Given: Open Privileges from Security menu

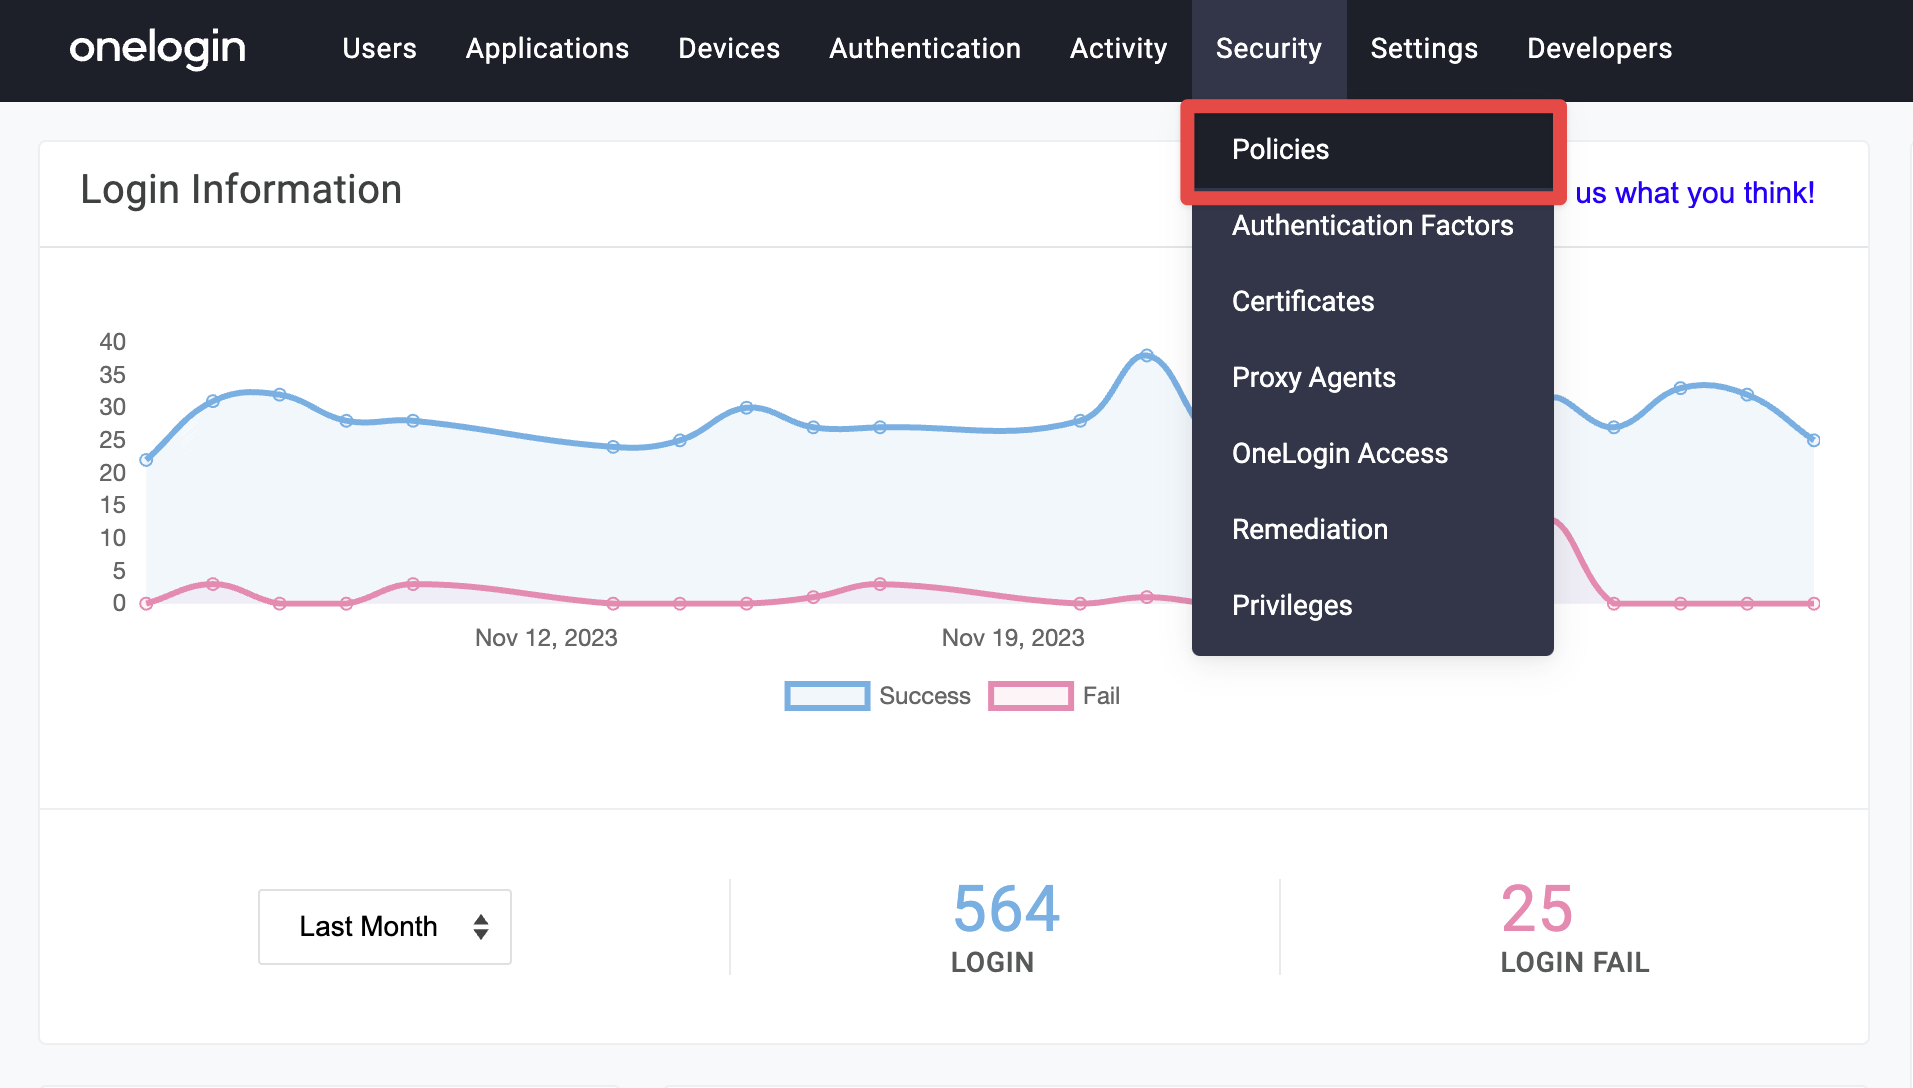Looking at the screenshot, I should tap(1373, 606).
